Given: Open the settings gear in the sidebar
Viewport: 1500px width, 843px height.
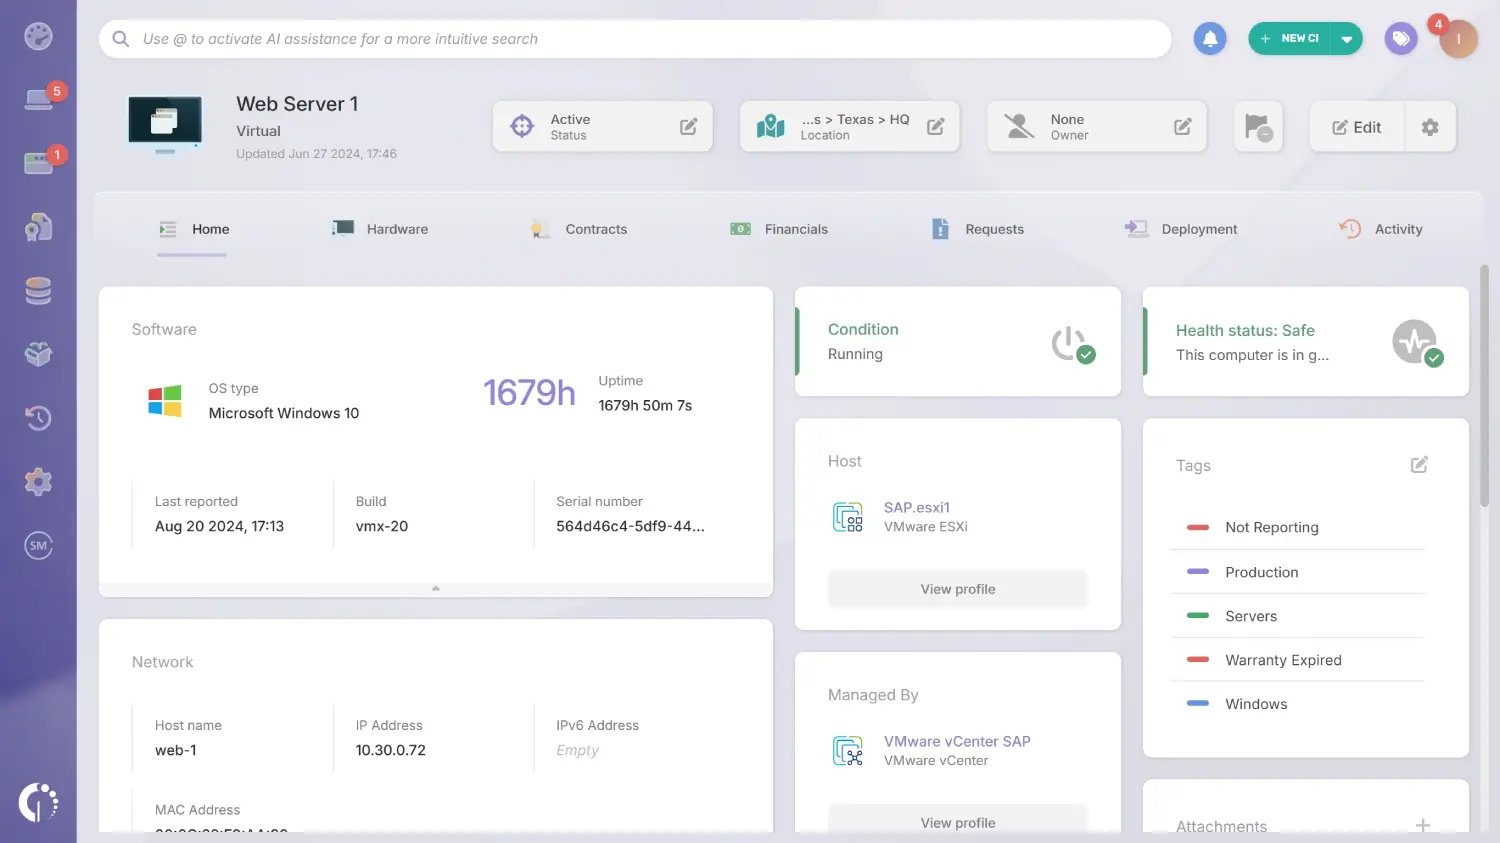Looking at the screenshot, I should [x=38, y=481].
